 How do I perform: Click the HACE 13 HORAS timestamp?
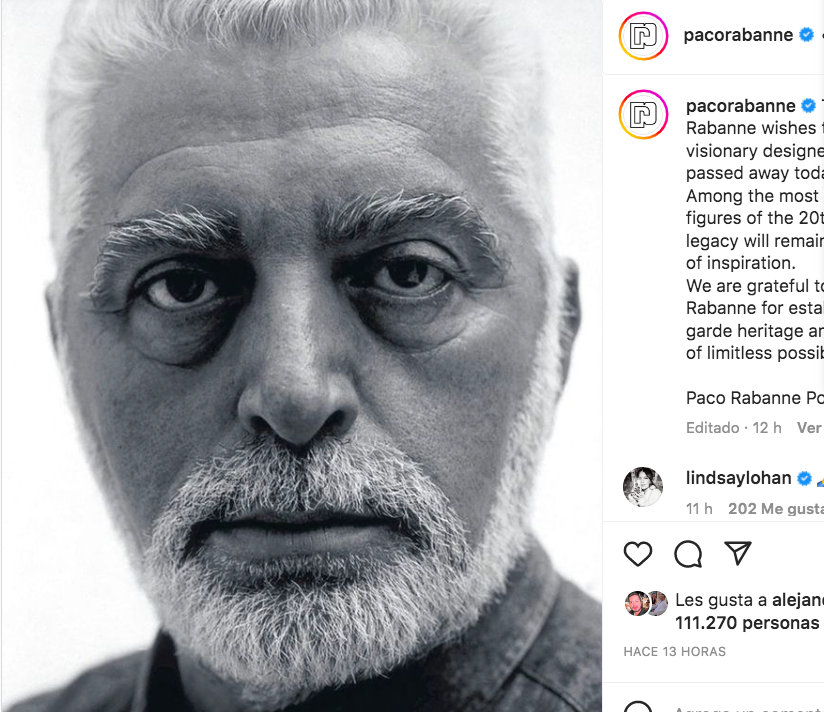click(x=674, y=652)
